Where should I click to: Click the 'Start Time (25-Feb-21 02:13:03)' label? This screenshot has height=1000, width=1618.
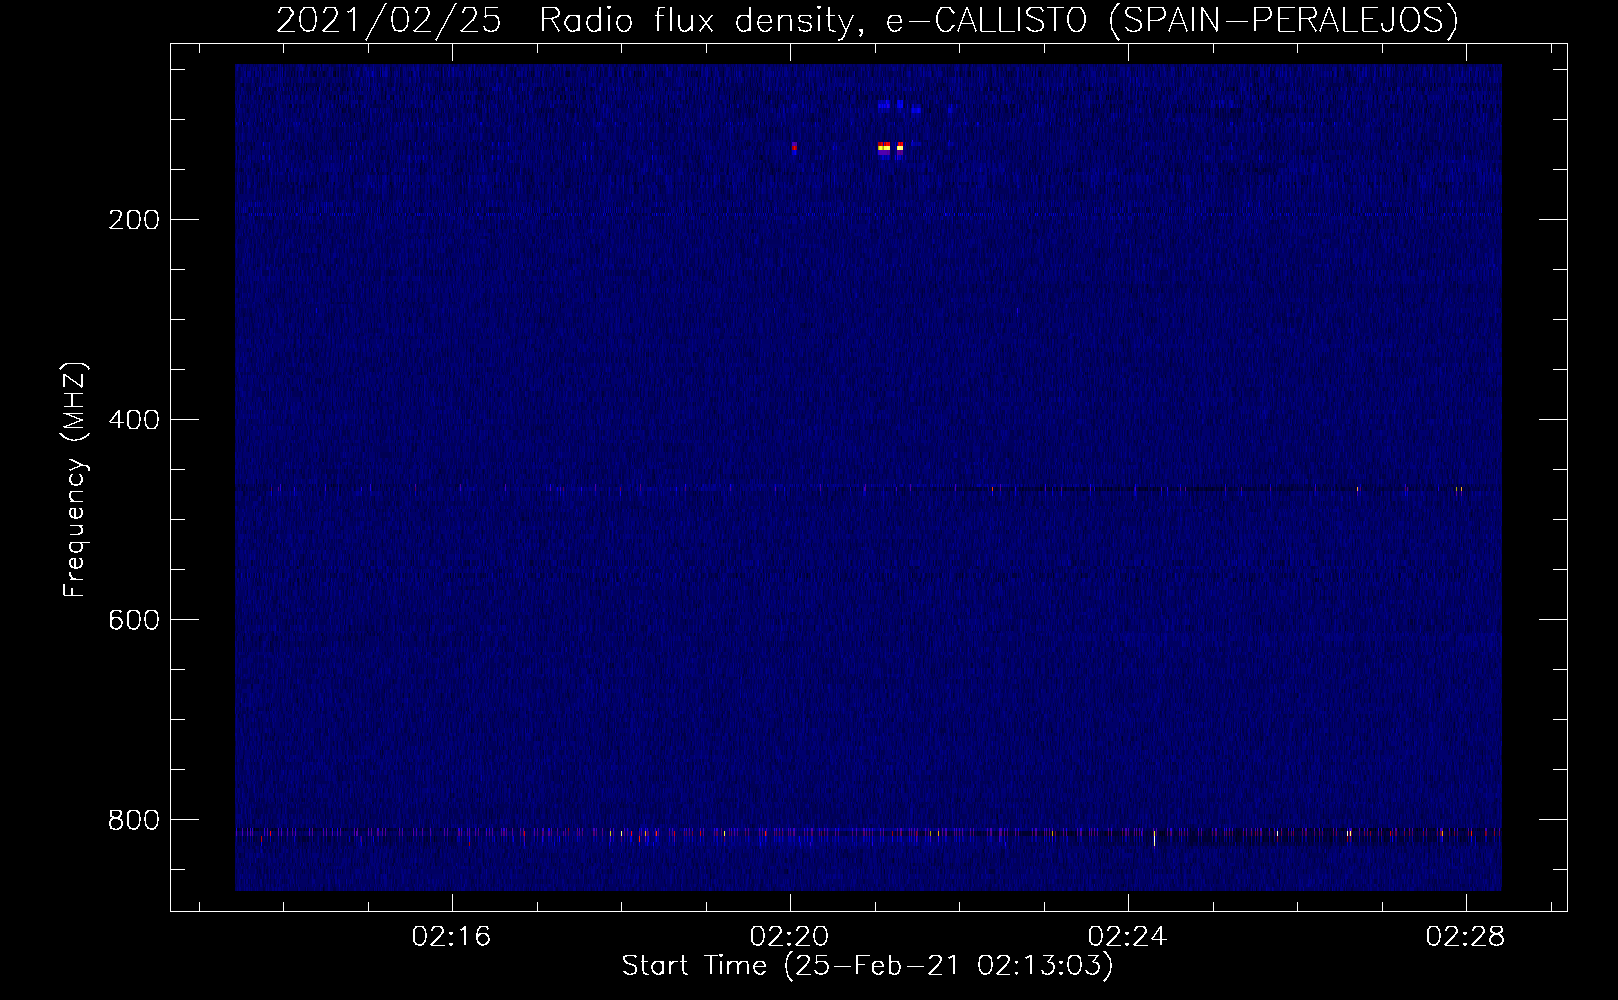click(x=867, y=967)
